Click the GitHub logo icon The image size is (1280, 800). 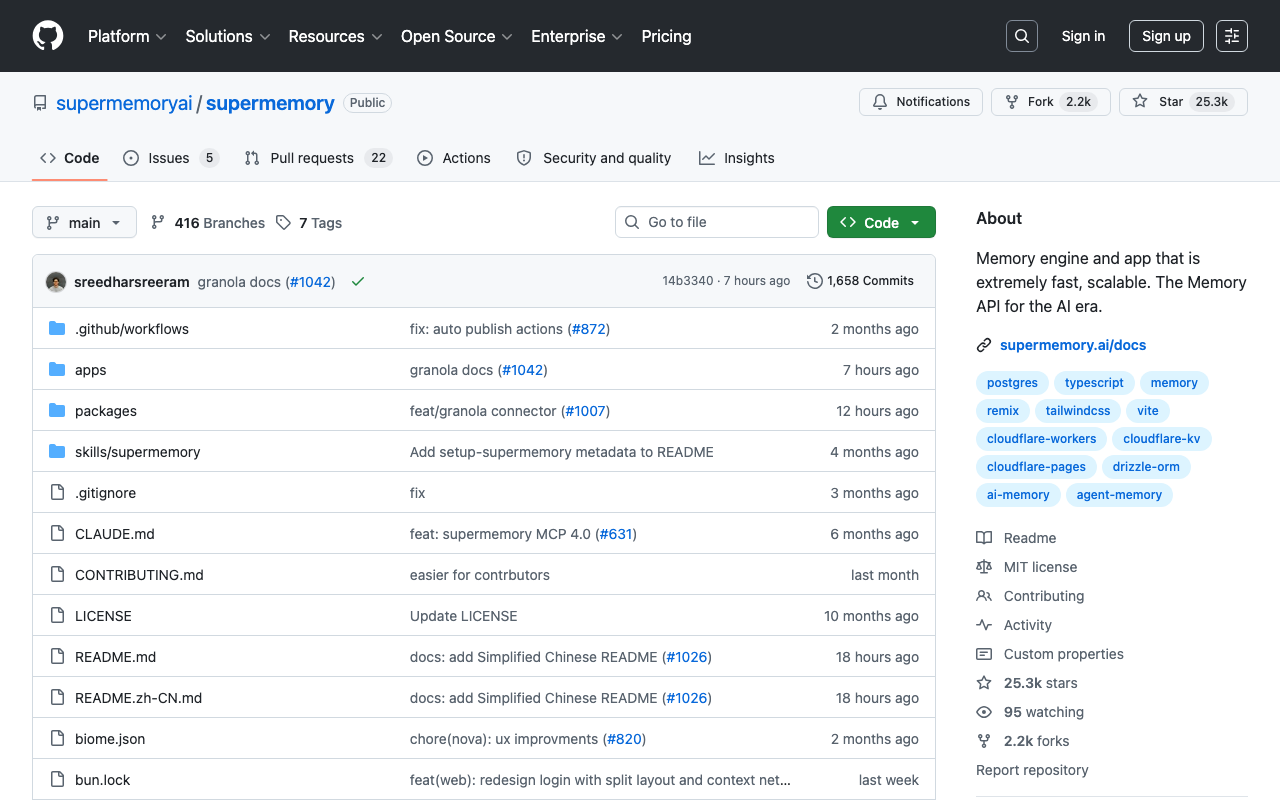[48, 36]
